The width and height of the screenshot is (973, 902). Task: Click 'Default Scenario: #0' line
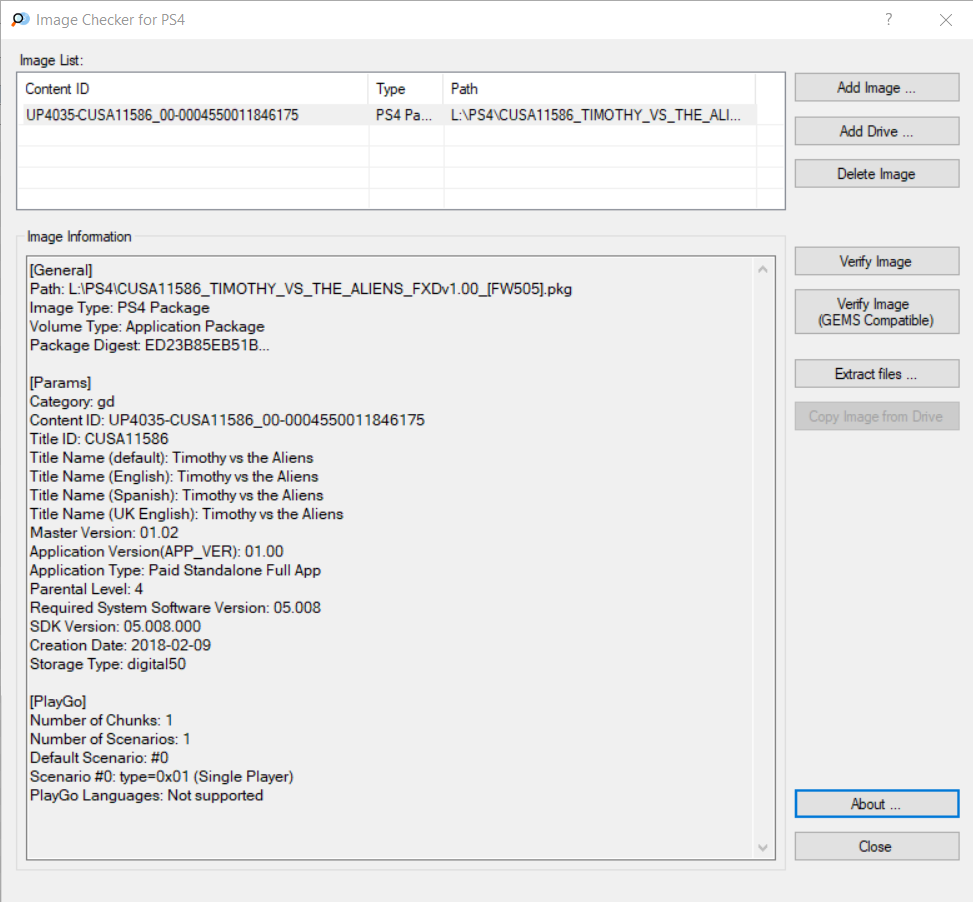tap(99, 757)
